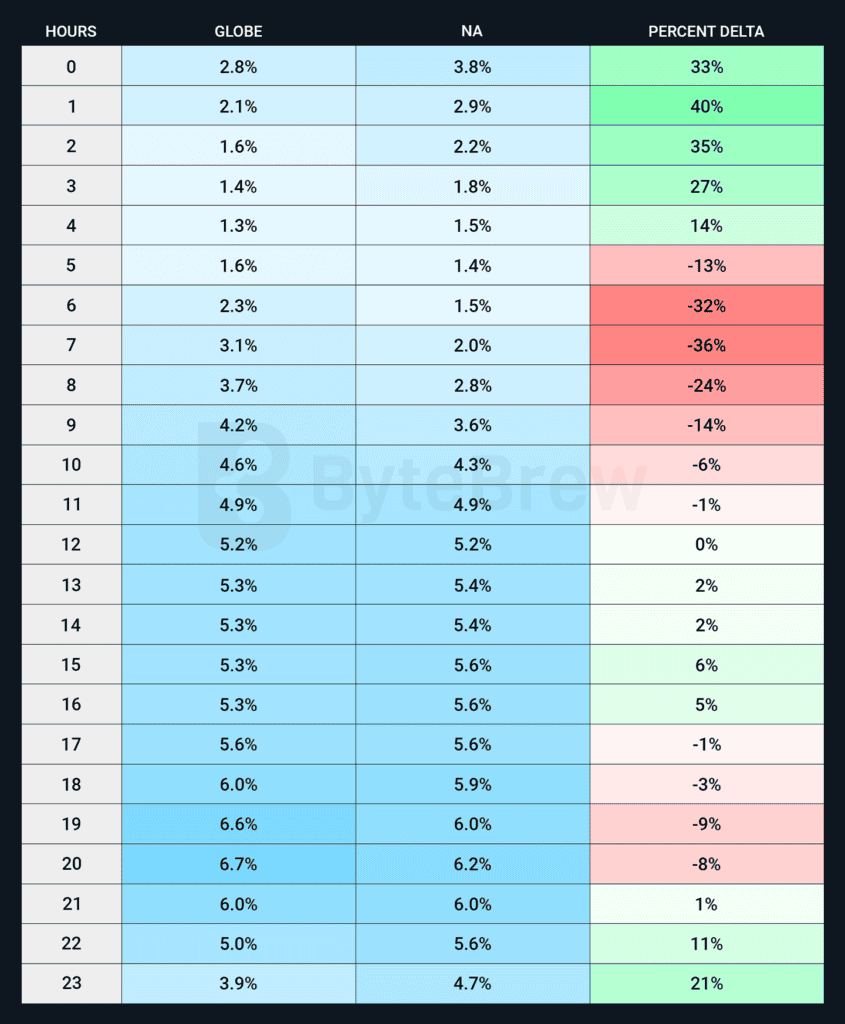This screenshot has height=1024, width=845.
Task: Click the hour 23 row label
Action: [71, 983]
